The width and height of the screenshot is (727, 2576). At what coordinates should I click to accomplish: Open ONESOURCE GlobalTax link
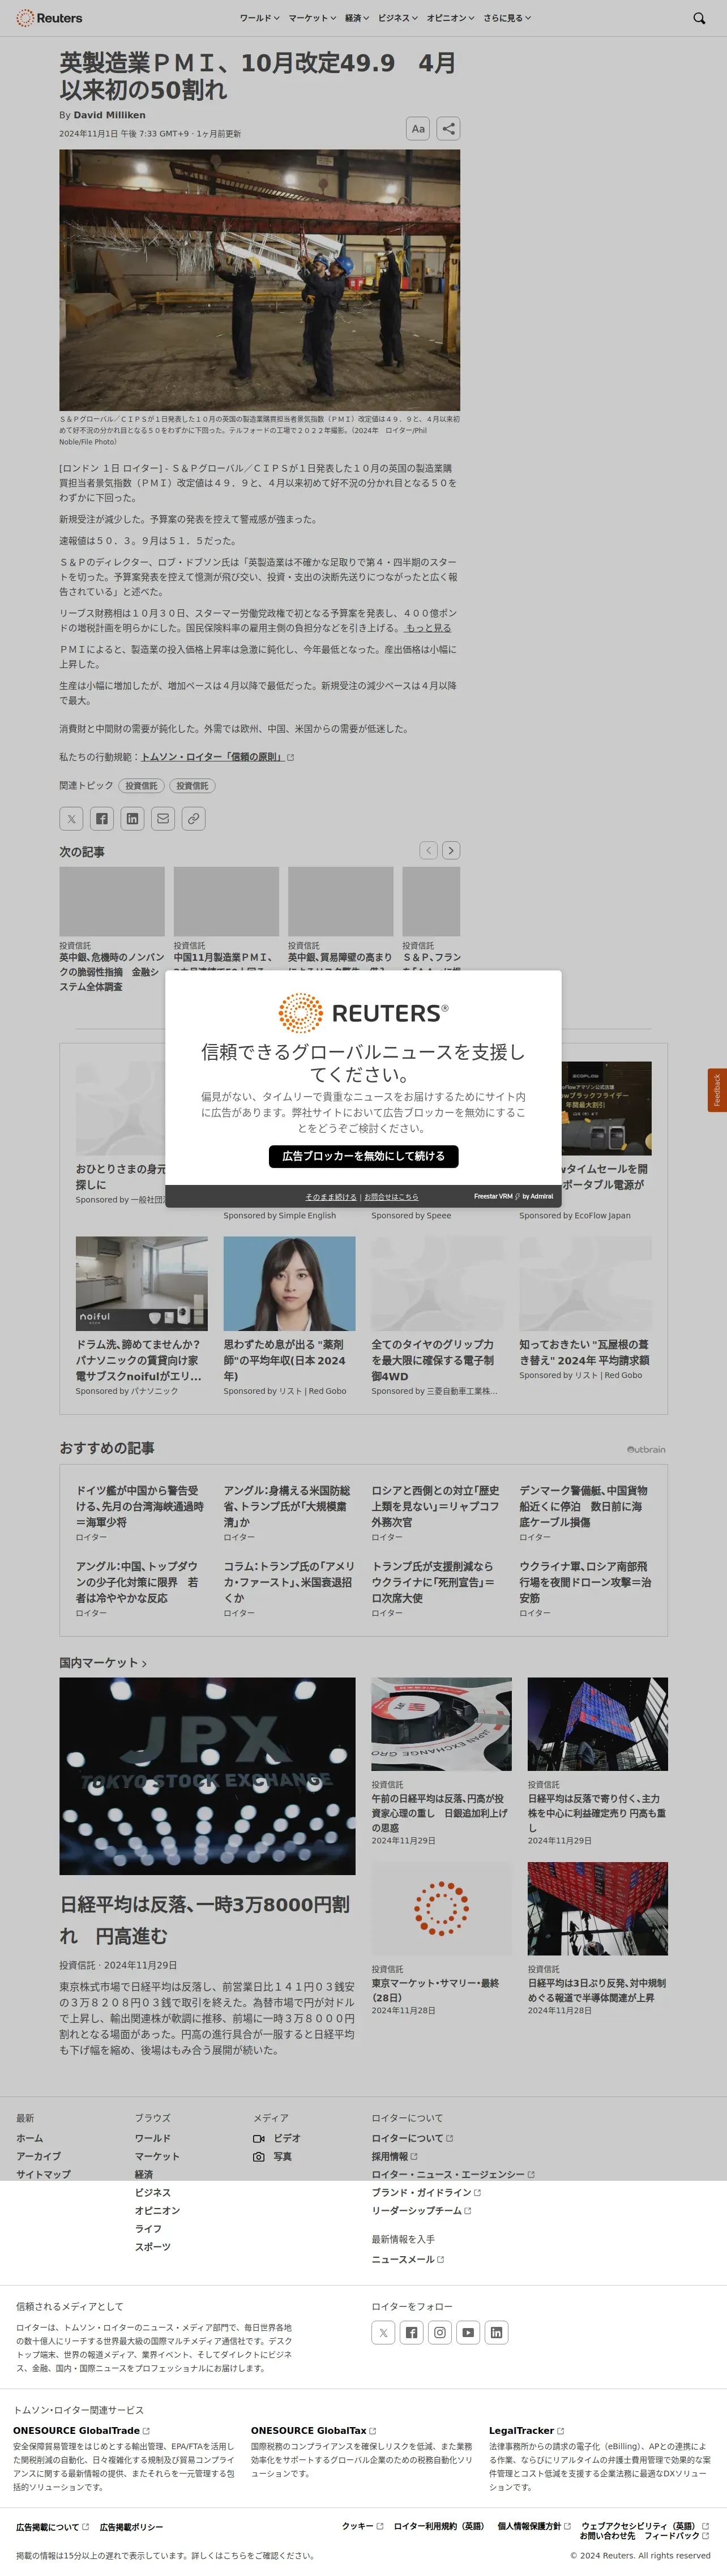tap(313, 2430)
